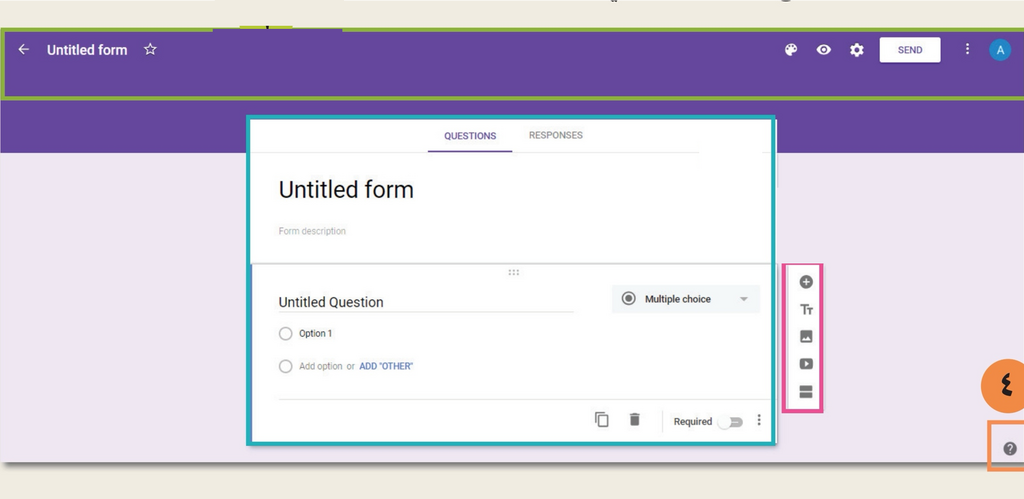Viewport: 1024px width, 499px height.
Task: Add a question with the plus icon
Action: (806, 282)
